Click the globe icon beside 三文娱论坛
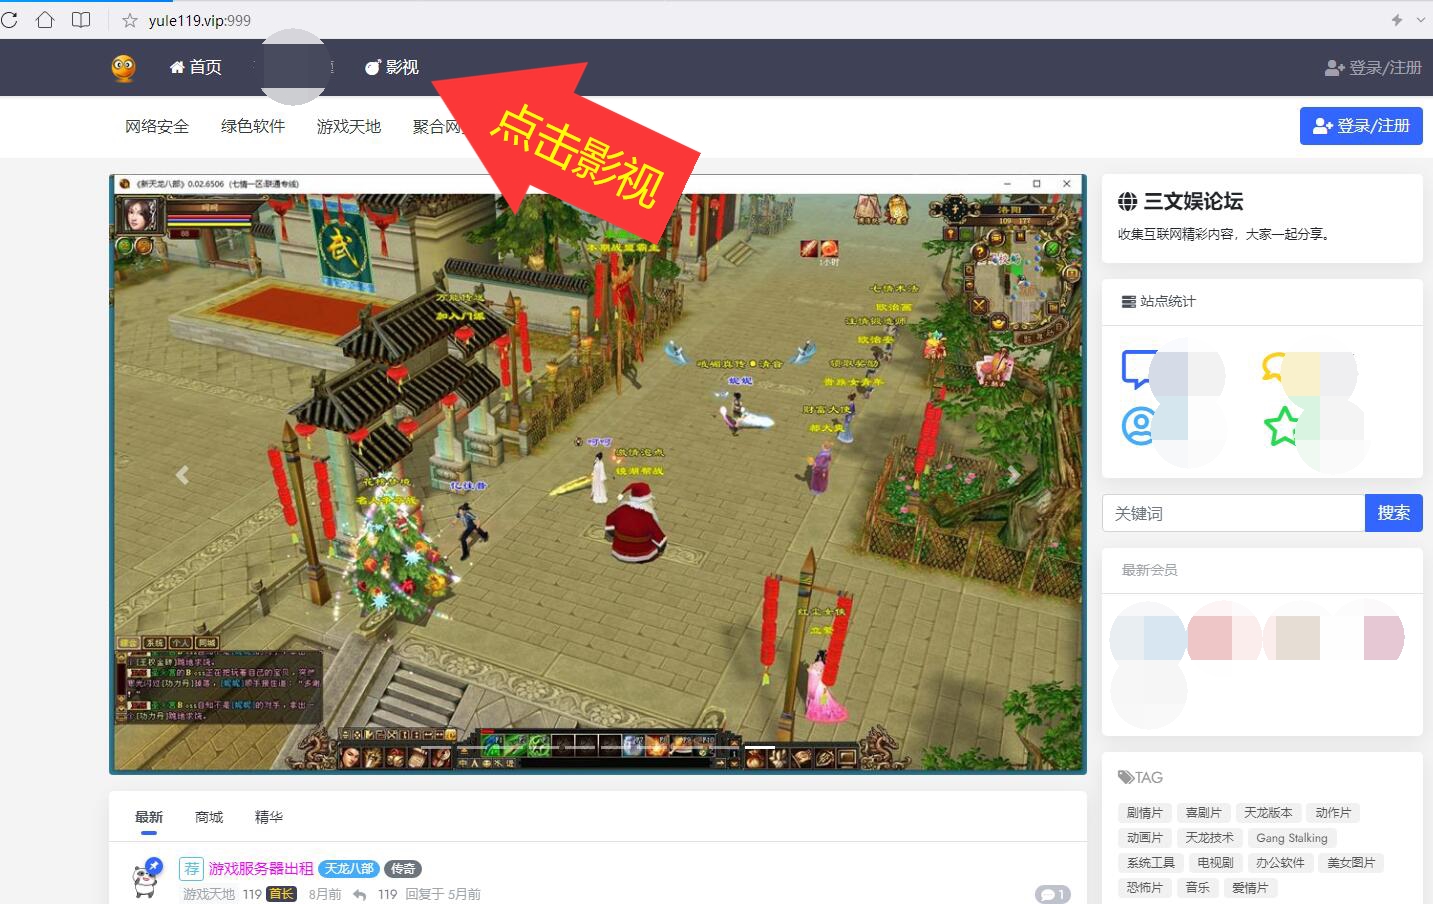 click(1127, 201)
